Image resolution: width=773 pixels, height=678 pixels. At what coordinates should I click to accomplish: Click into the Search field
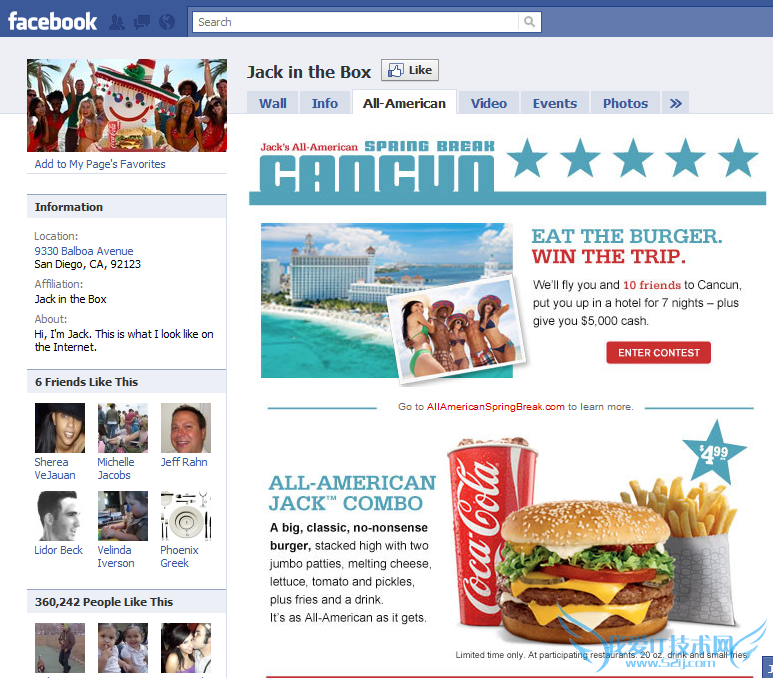[355, 22]
